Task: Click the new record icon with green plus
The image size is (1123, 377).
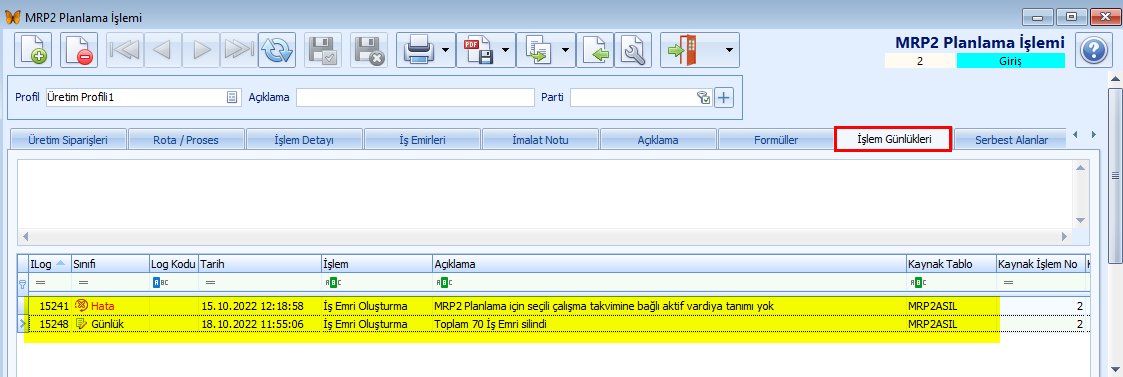Action: [x=33, y=50]
